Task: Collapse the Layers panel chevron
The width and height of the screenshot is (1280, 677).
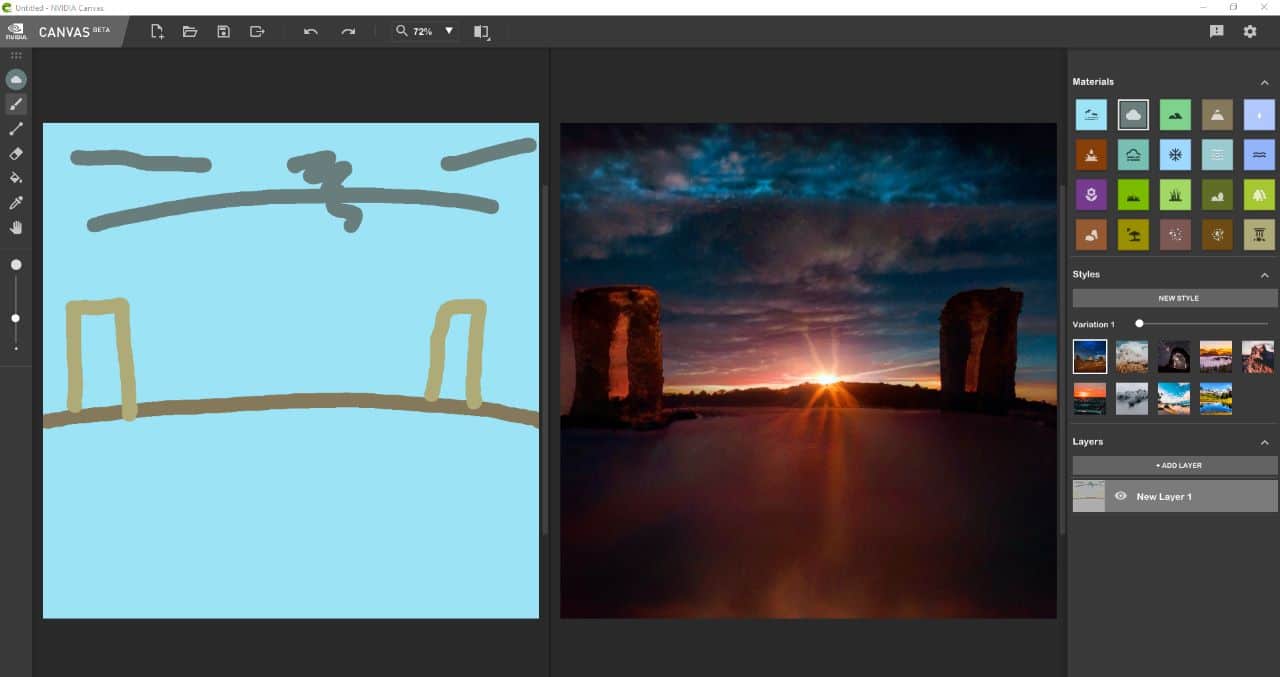Action: tap(1264, 442)
